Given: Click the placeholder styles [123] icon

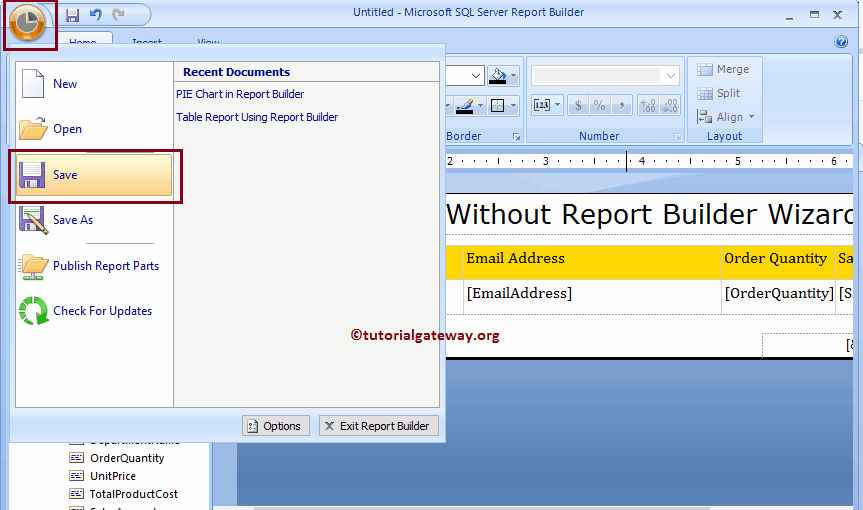Looking at the screenshot, I should pyautogui.click(x=542, y=105).
